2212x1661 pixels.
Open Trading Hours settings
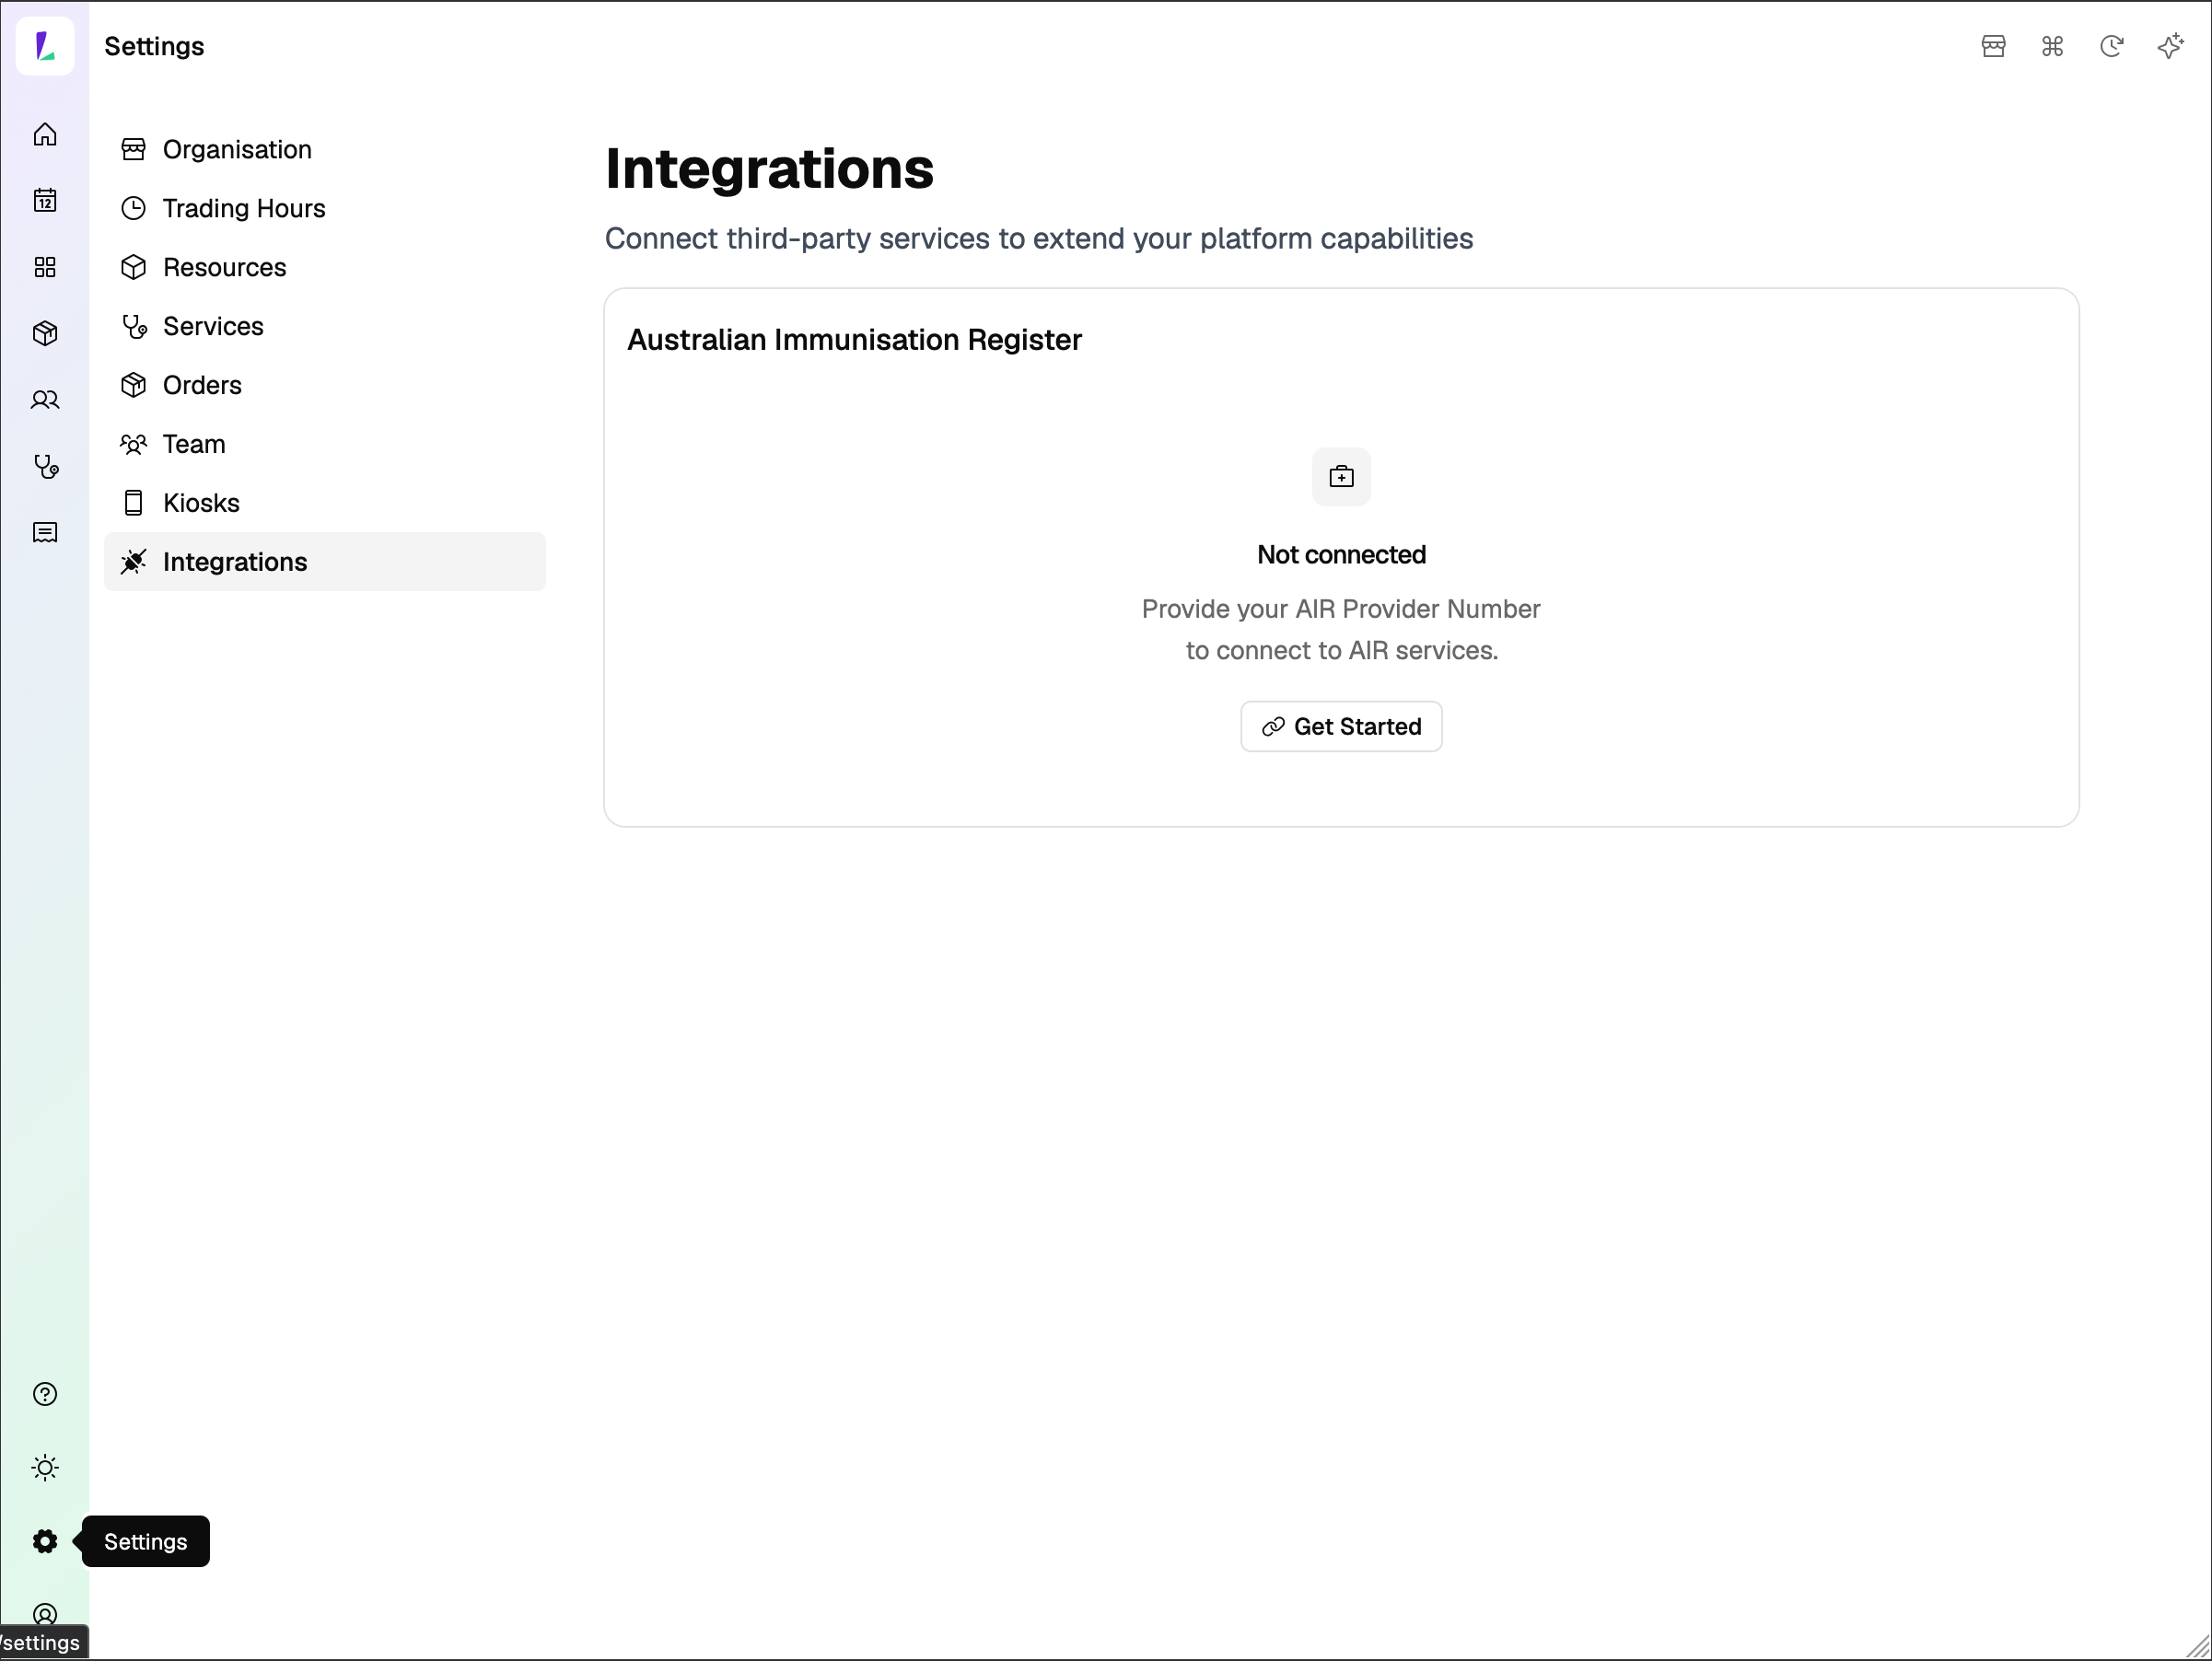325,208
